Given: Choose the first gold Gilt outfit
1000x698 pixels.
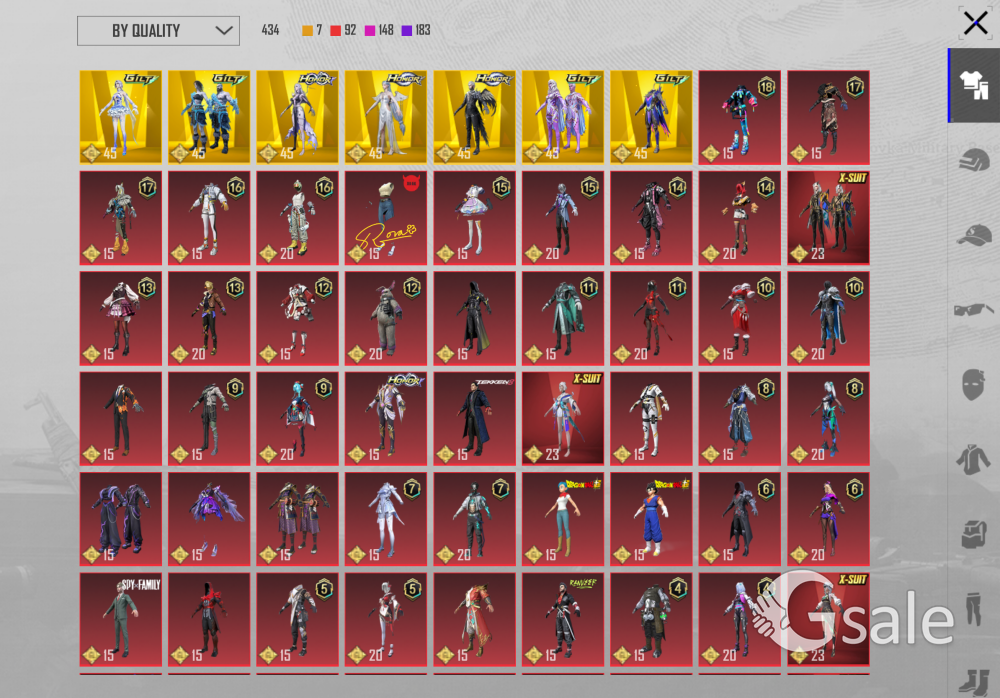Looking at the screenshot, I should pos(121,117).
